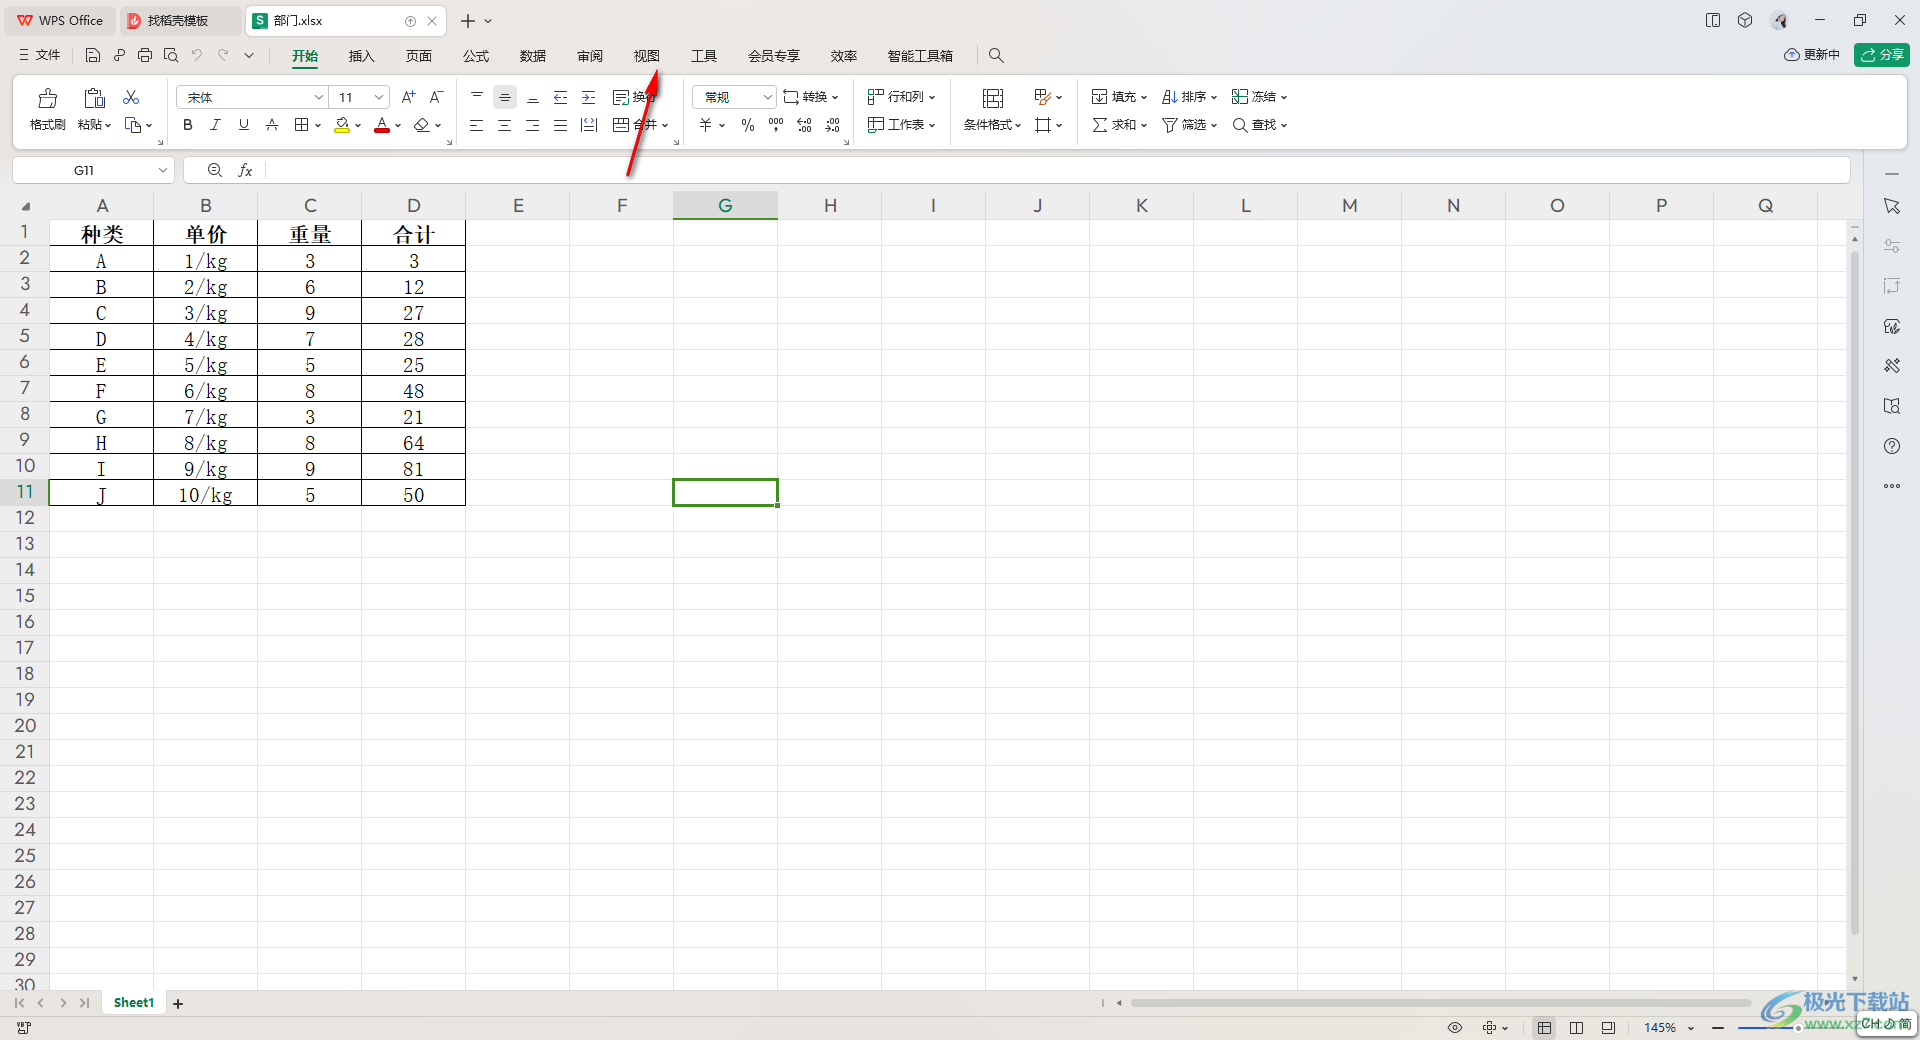Decrease font size with A- icon
This screenshot has width=1920, height=1040.
point(436,97)
